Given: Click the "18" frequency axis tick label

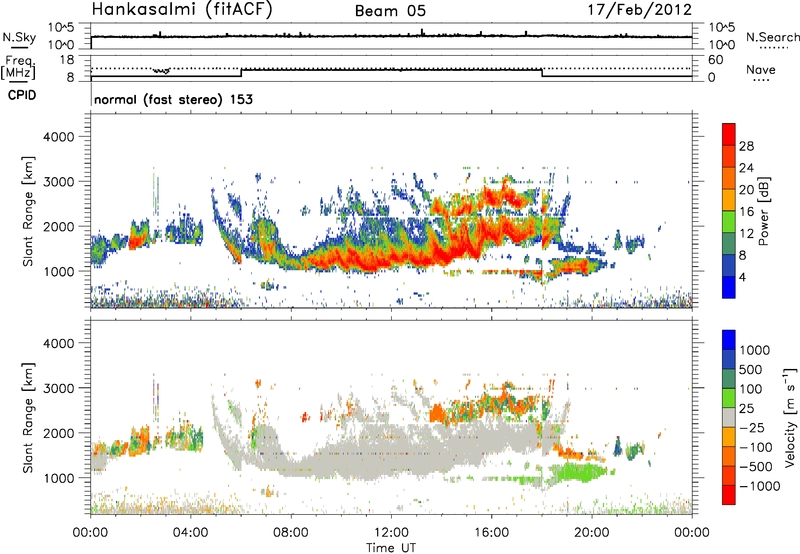Looking at the screenshot, I should coord(67,60).
